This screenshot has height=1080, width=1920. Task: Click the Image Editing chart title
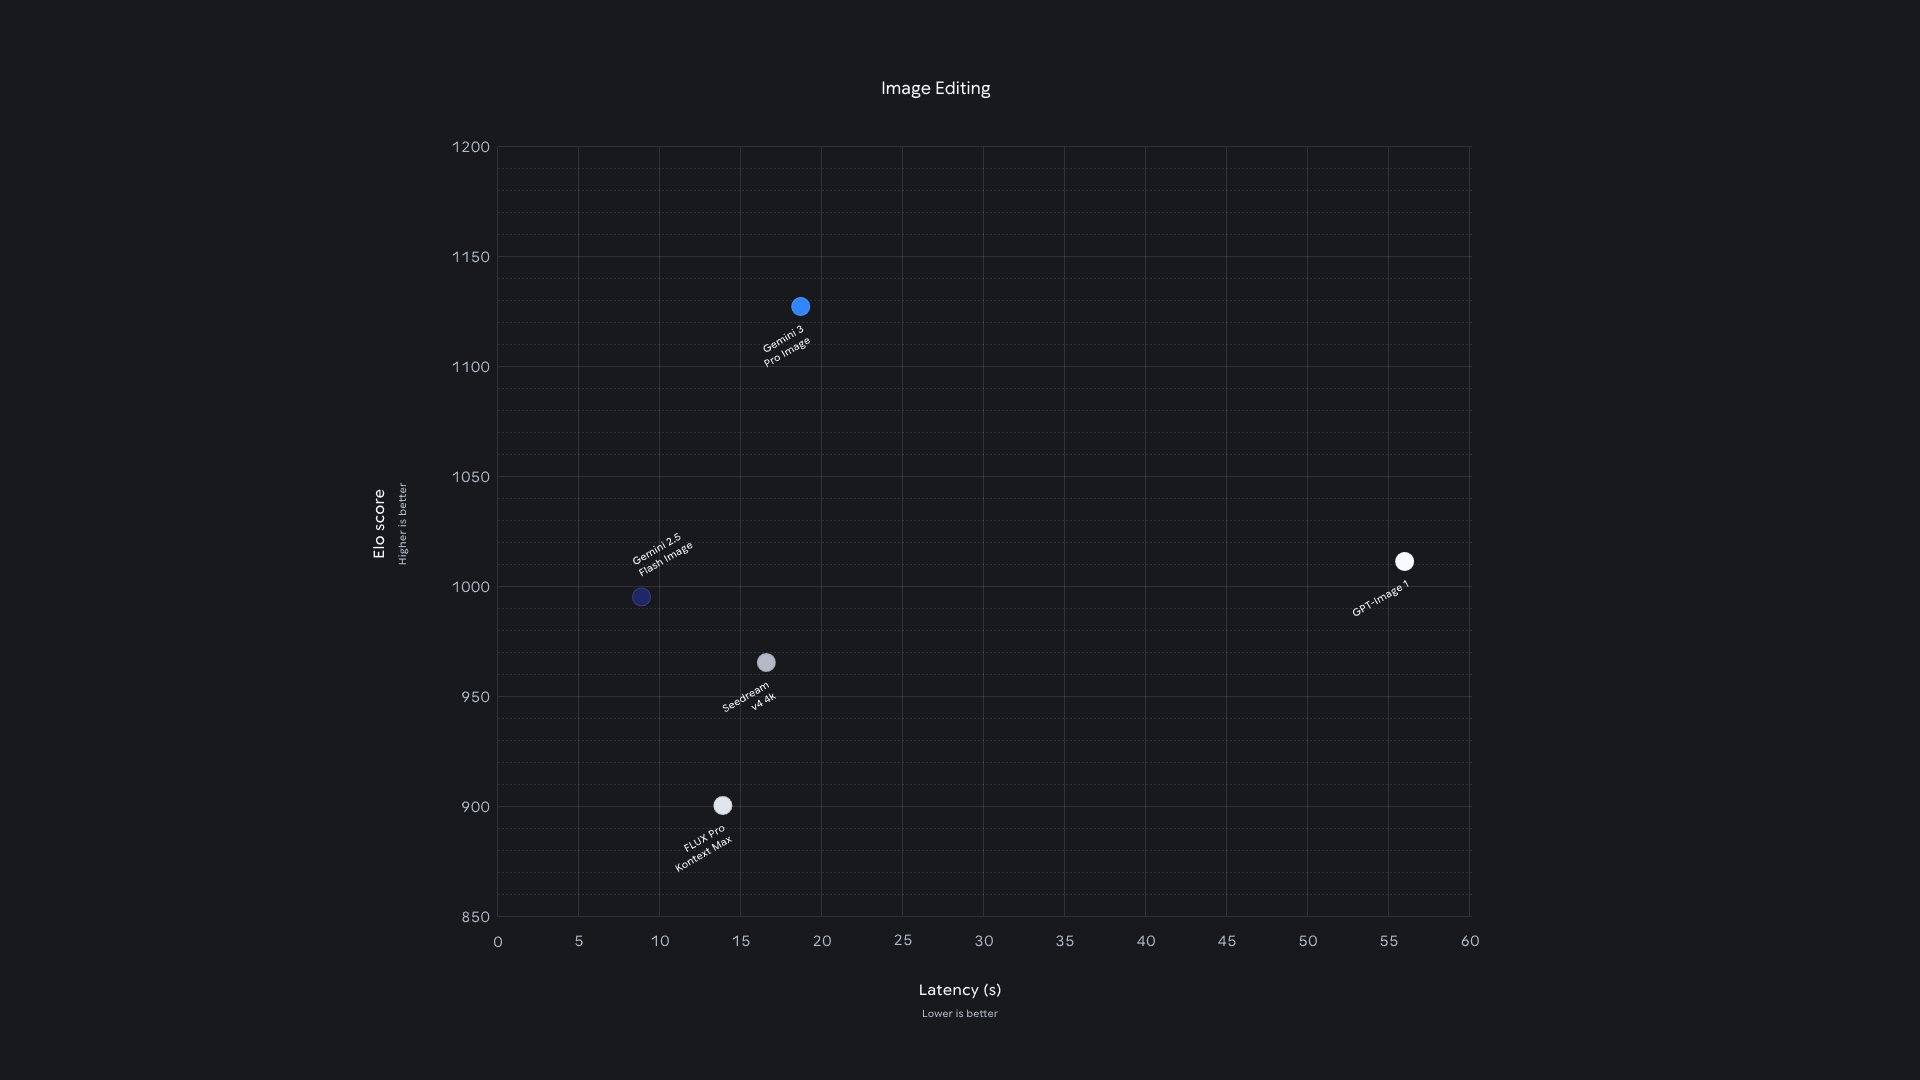(x=935, y=88)
